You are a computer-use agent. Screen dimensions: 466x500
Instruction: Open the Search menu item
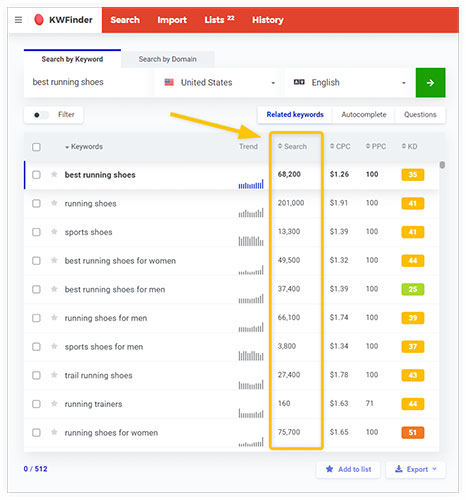(125, 20)
